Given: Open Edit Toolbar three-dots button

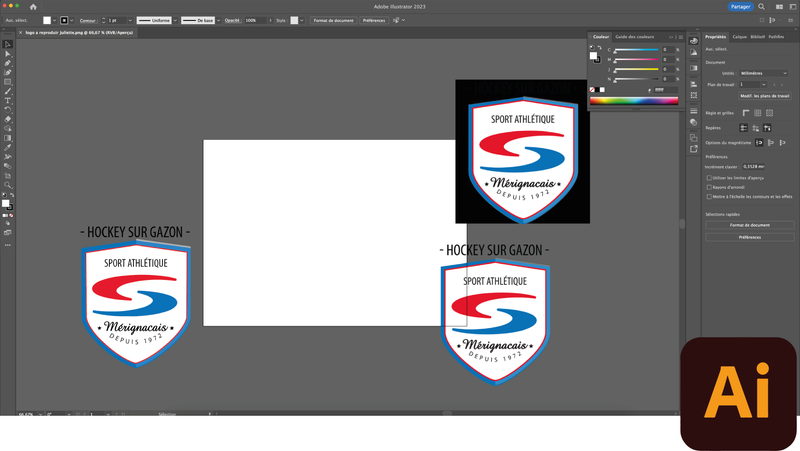Looking at the screenshot, I should point(8,245).
